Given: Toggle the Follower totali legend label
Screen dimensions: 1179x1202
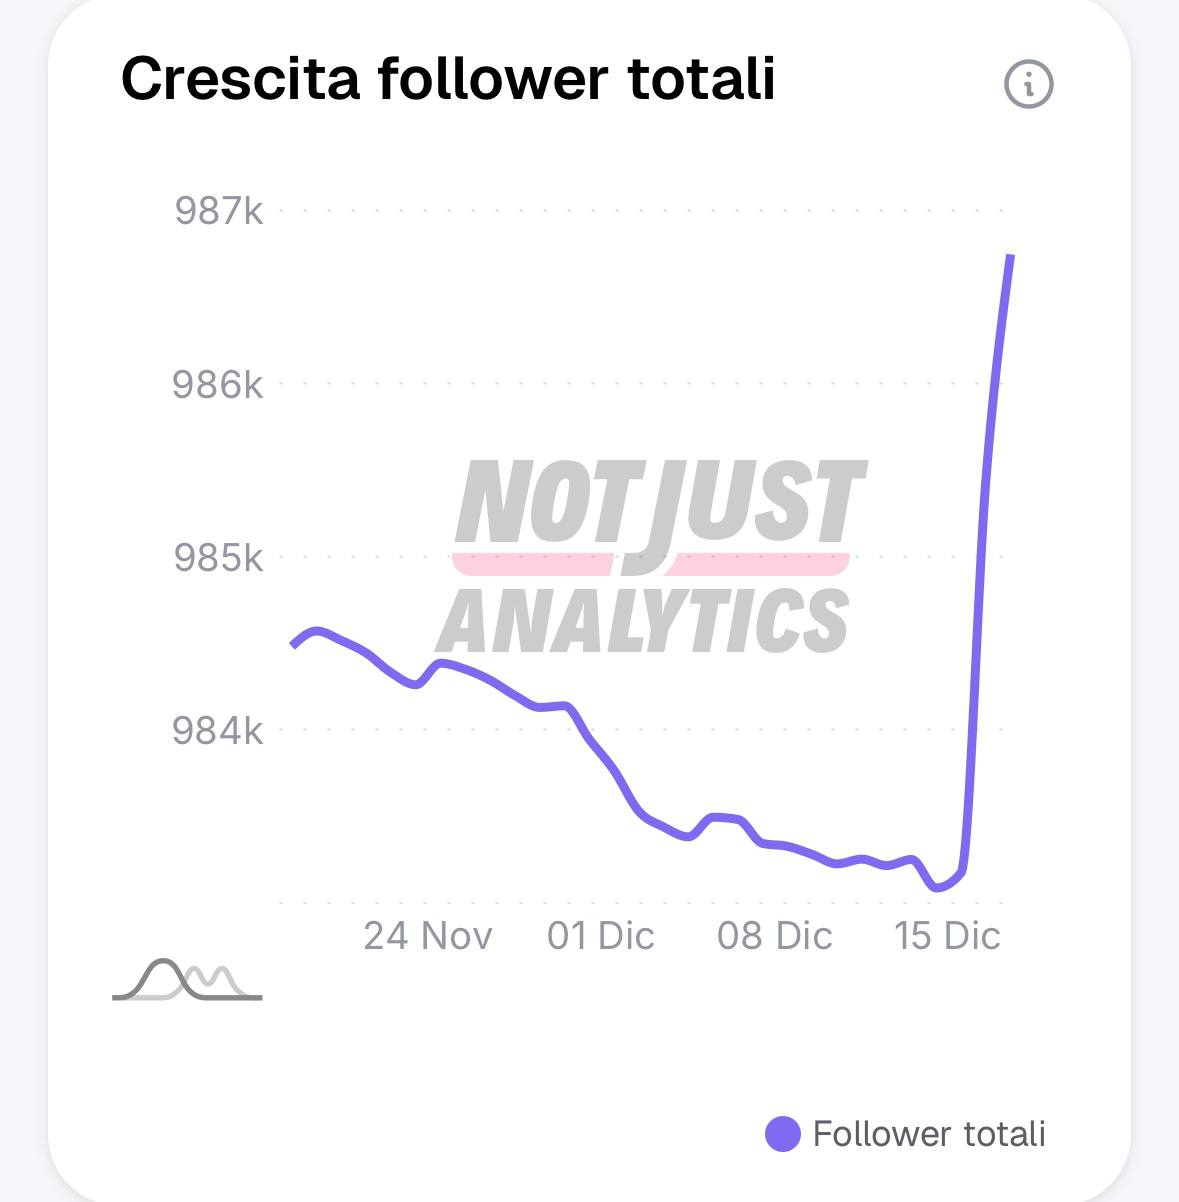Looking at the screenshot, I should [x=929, y=1134].
